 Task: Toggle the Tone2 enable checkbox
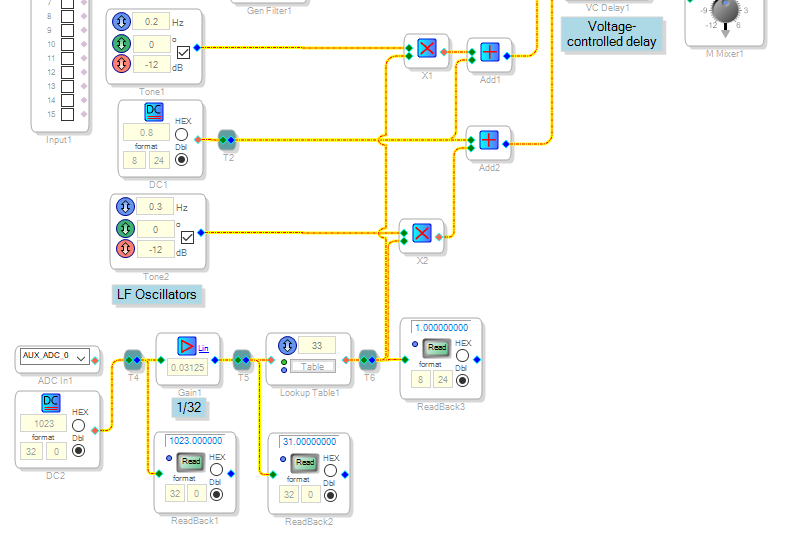tap(187, 237)
